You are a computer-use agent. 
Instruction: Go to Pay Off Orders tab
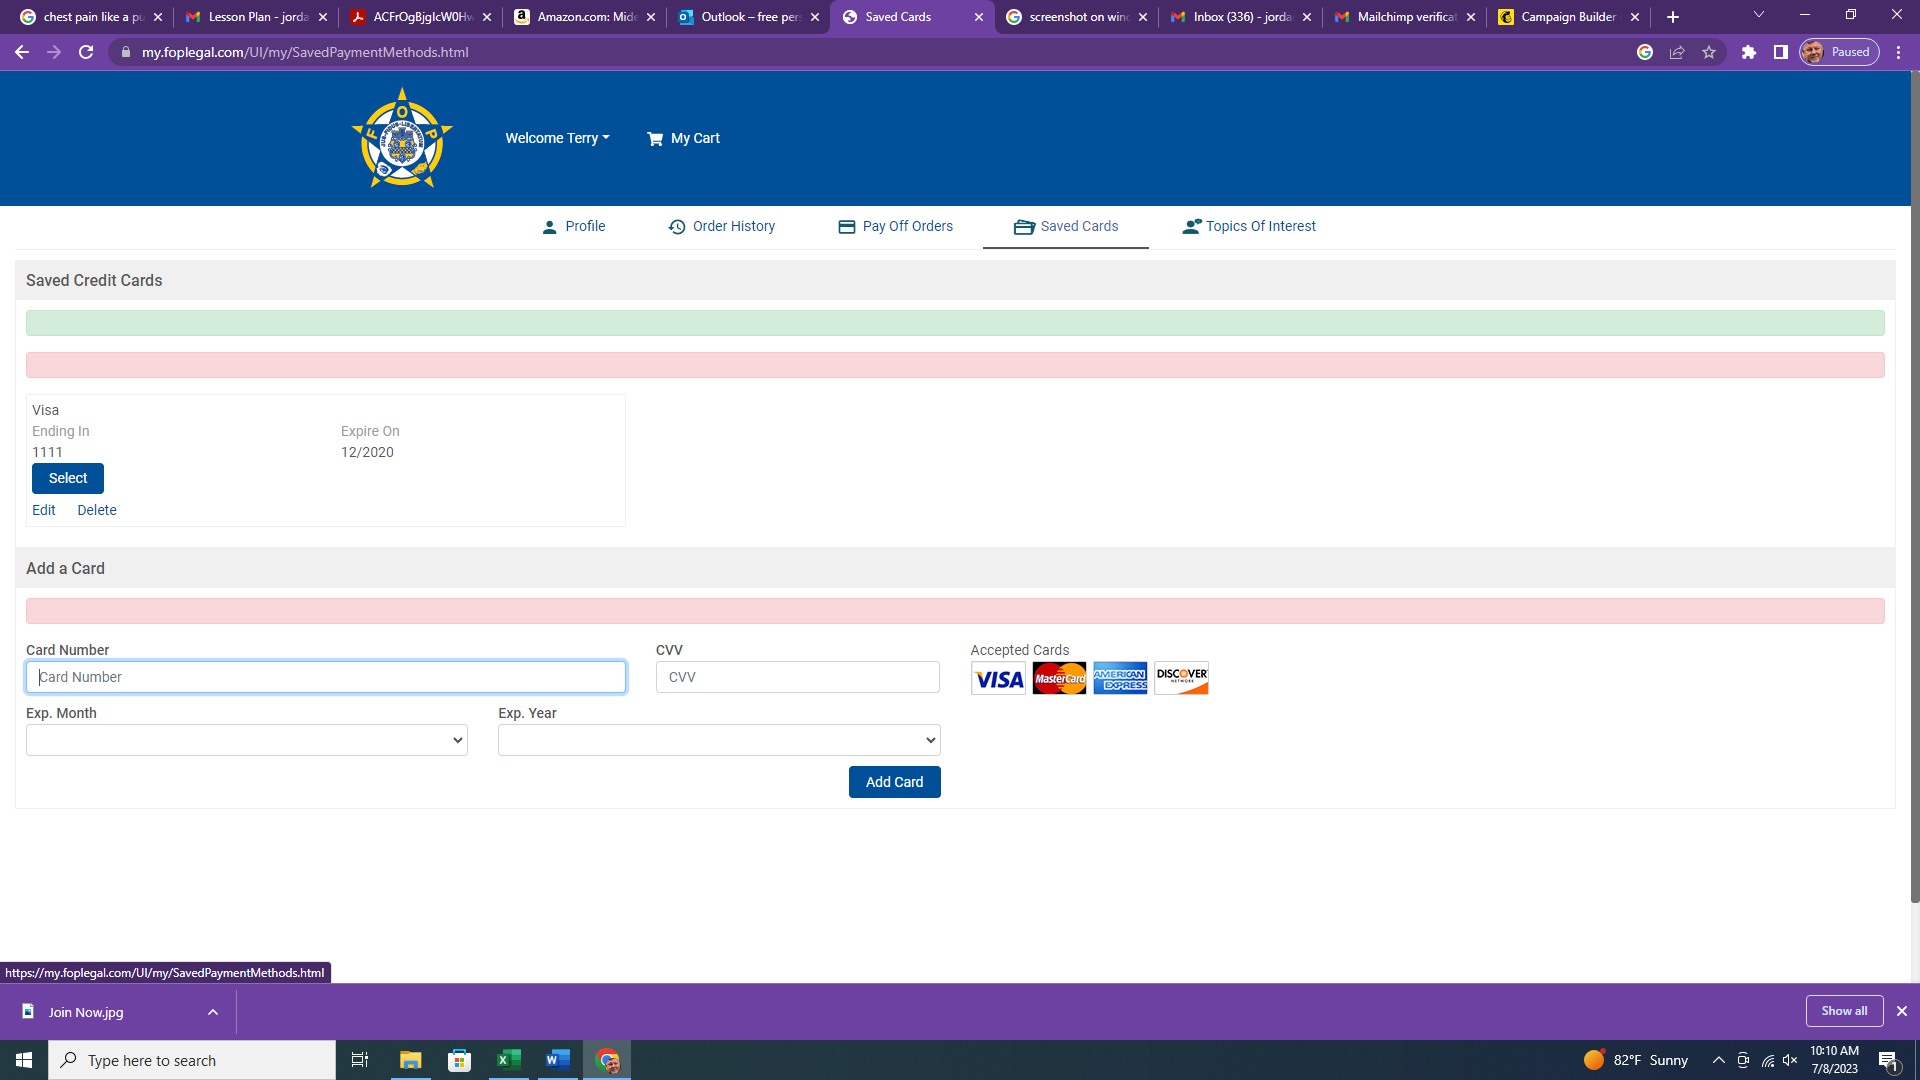click(895, 226)
